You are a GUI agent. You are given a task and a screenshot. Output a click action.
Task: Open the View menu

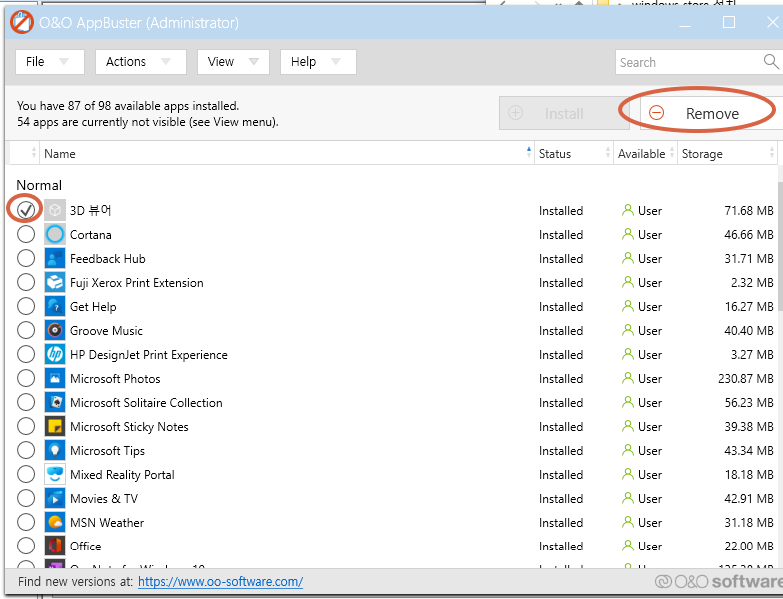(233, 62)
